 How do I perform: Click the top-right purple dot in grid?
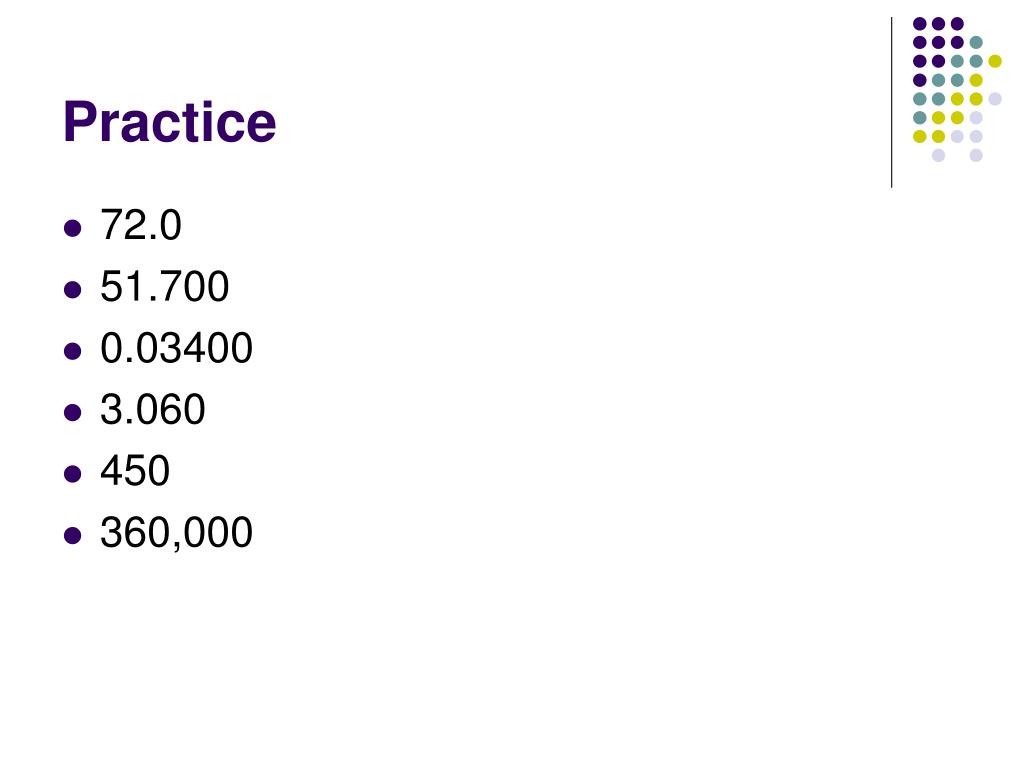tap(957, 24)
